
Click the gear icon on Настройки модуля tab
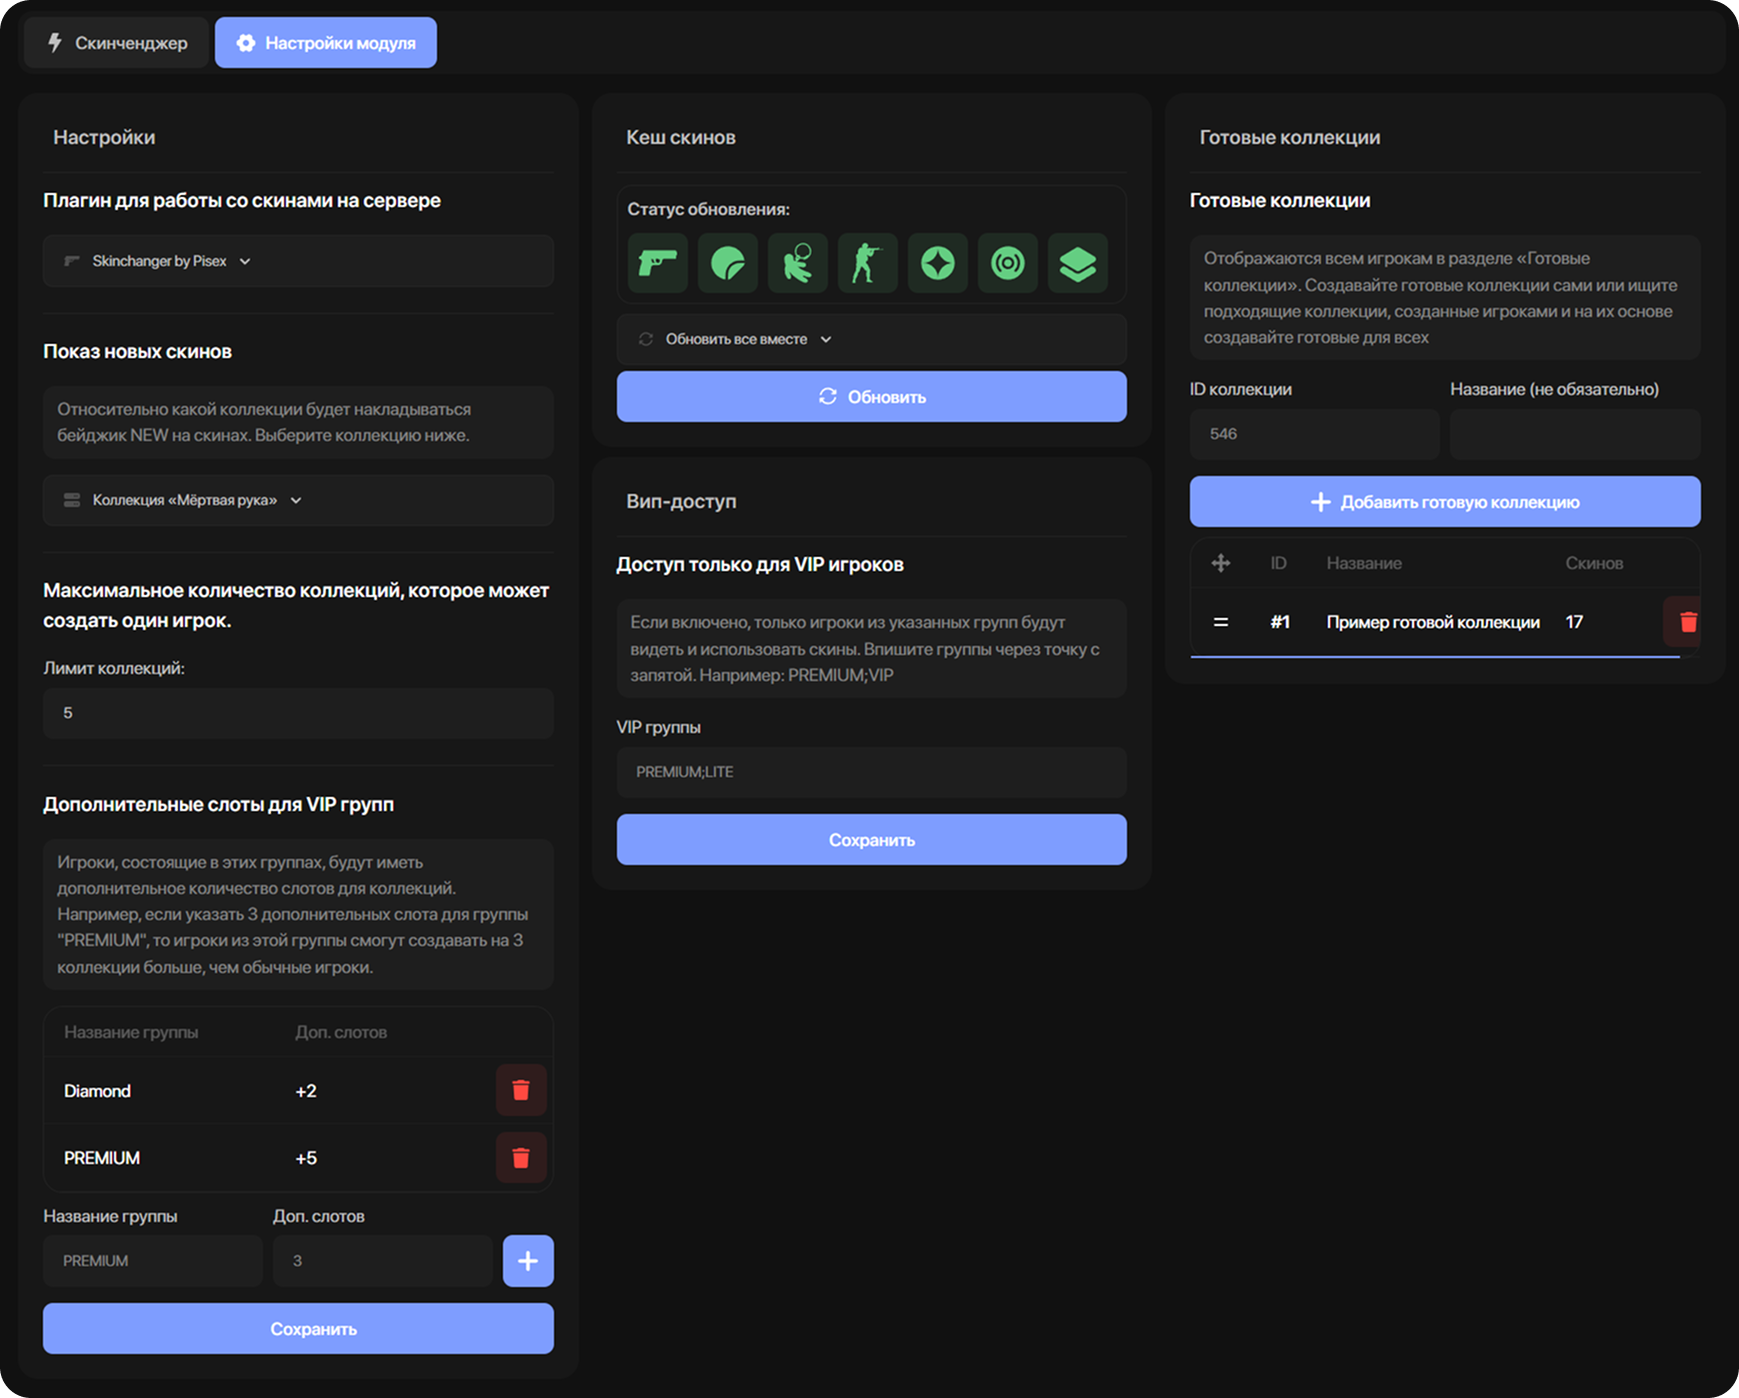coord(246,43)
